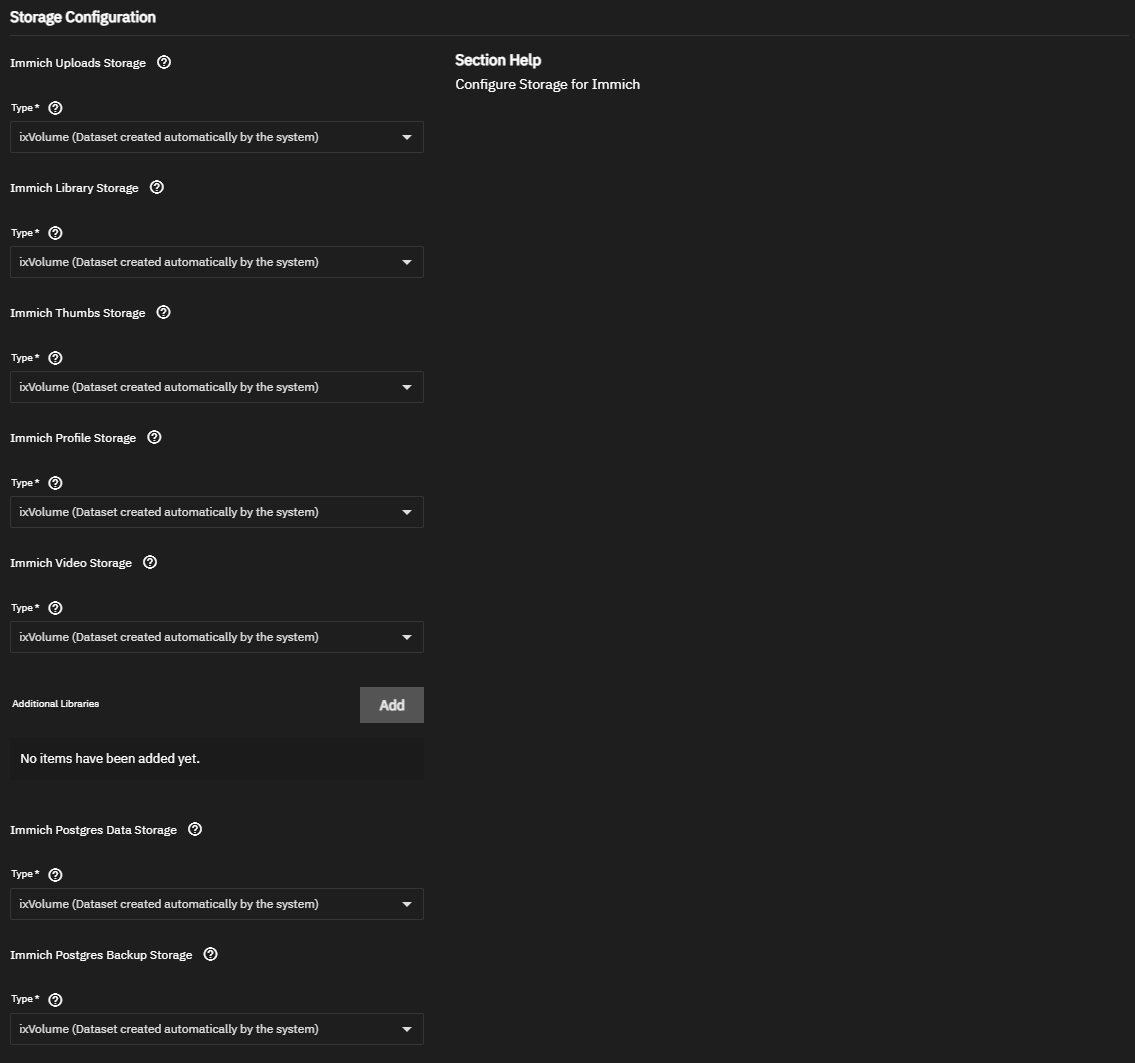Click the Type help icon under Thumbs Storage

55,359
